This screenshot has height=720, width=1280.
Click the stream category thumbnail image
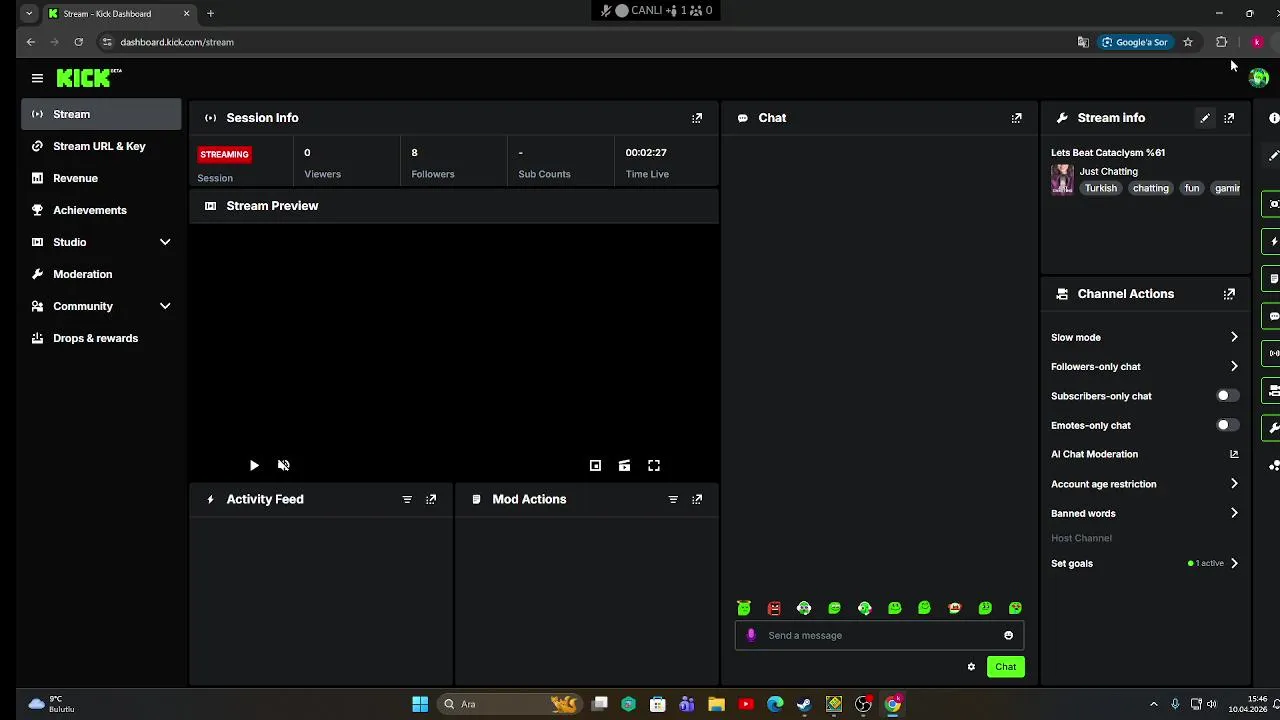click(1062, 179)
